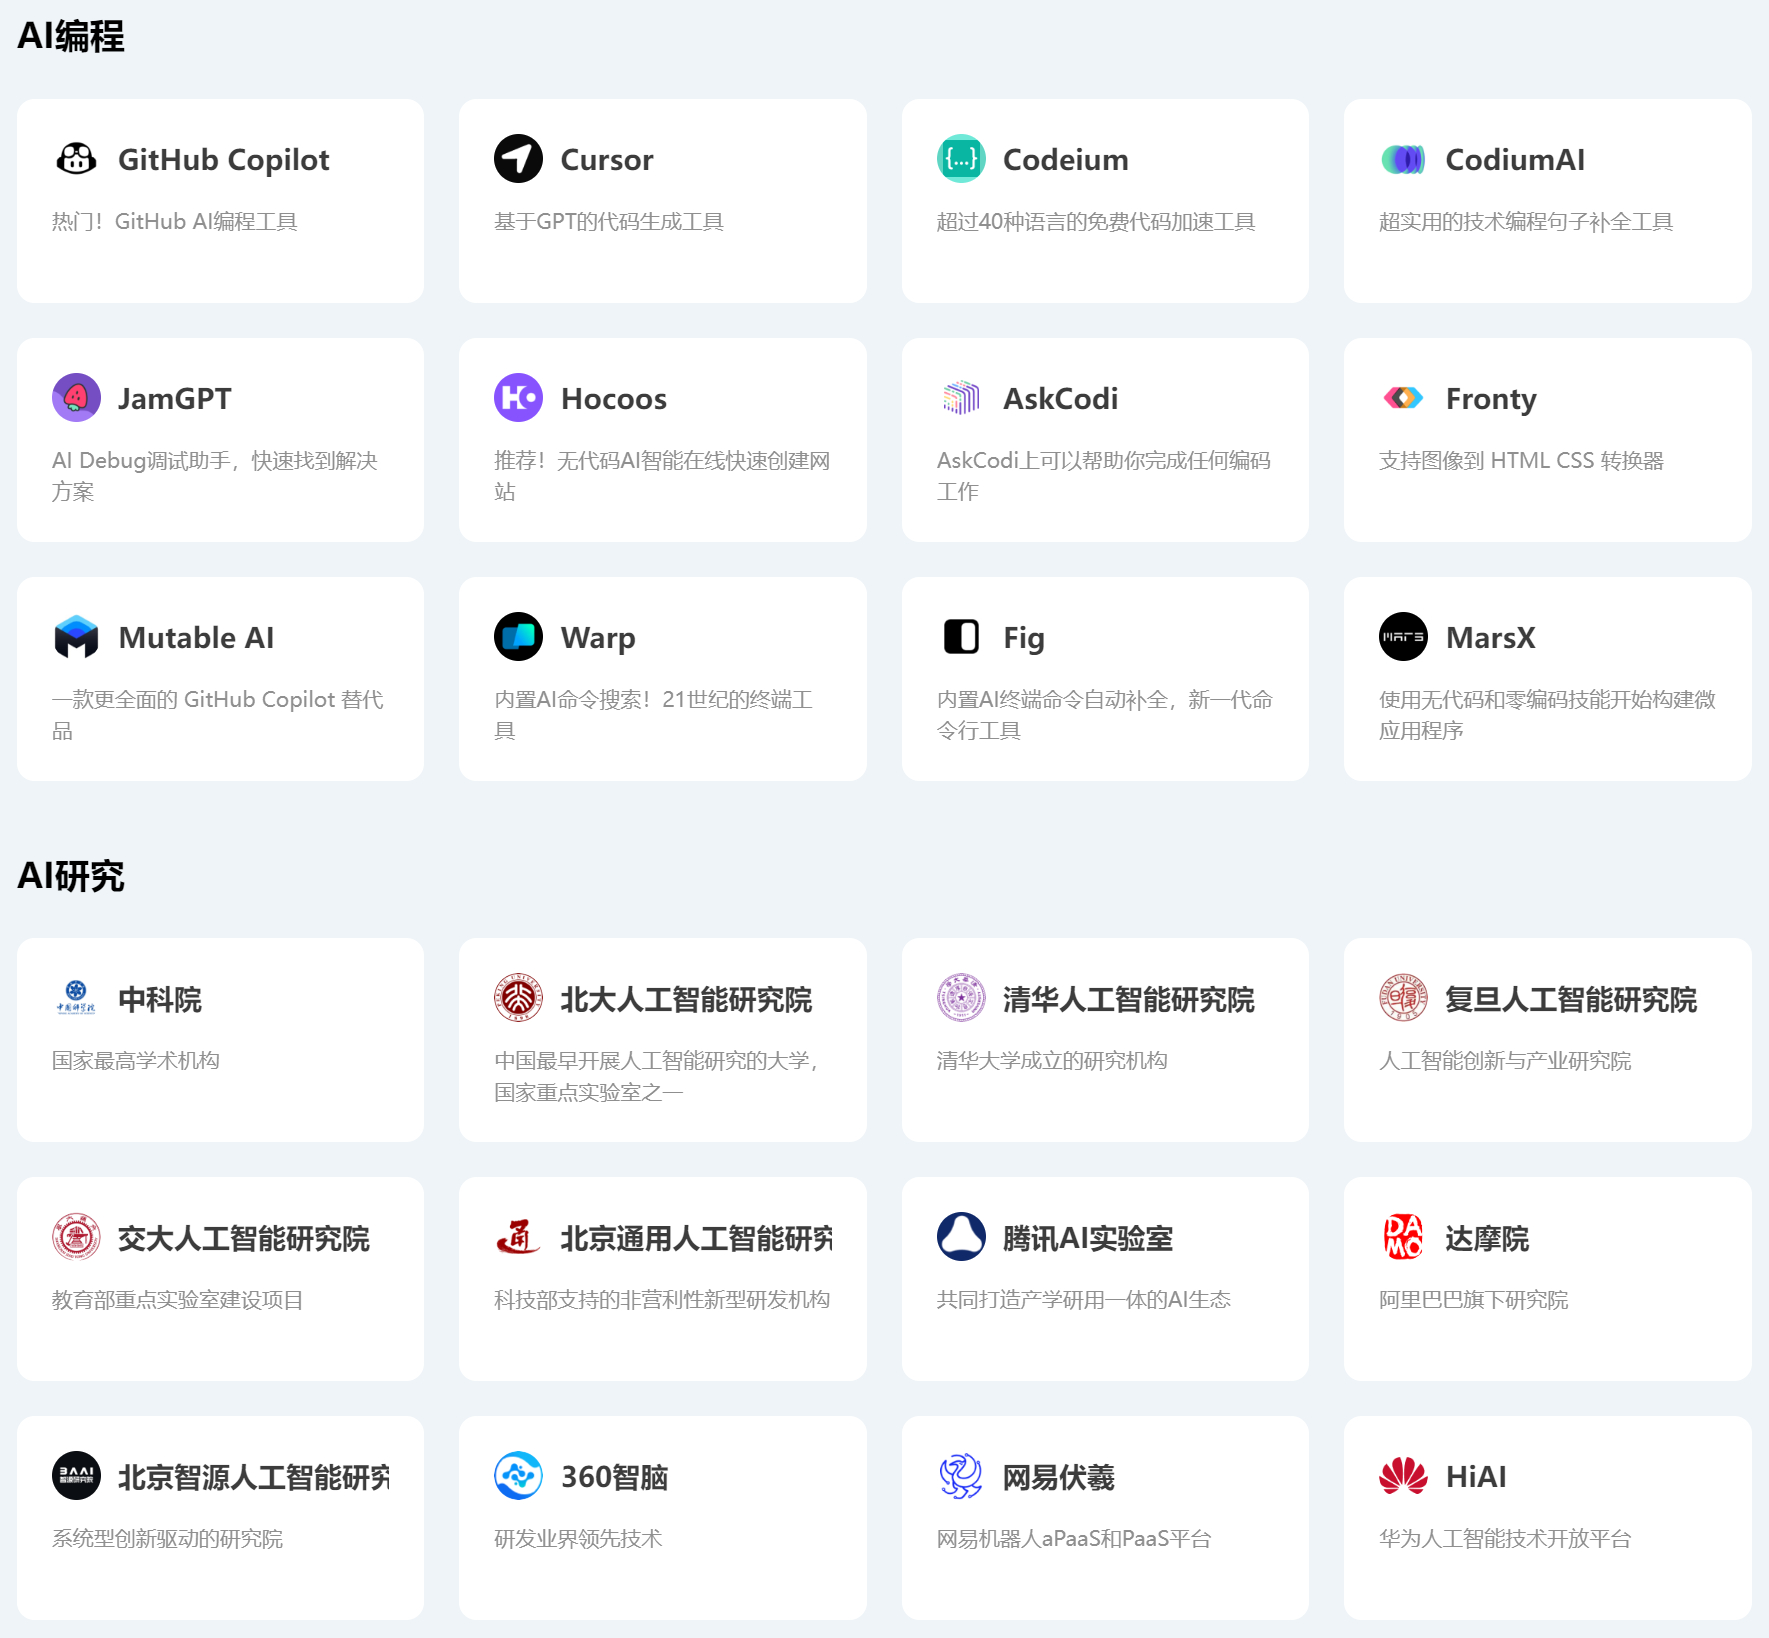The height and width of the screenshot is (1638, 1769).
Task: Open the CodiumAI title link
Action: (x=1515, y=160)
